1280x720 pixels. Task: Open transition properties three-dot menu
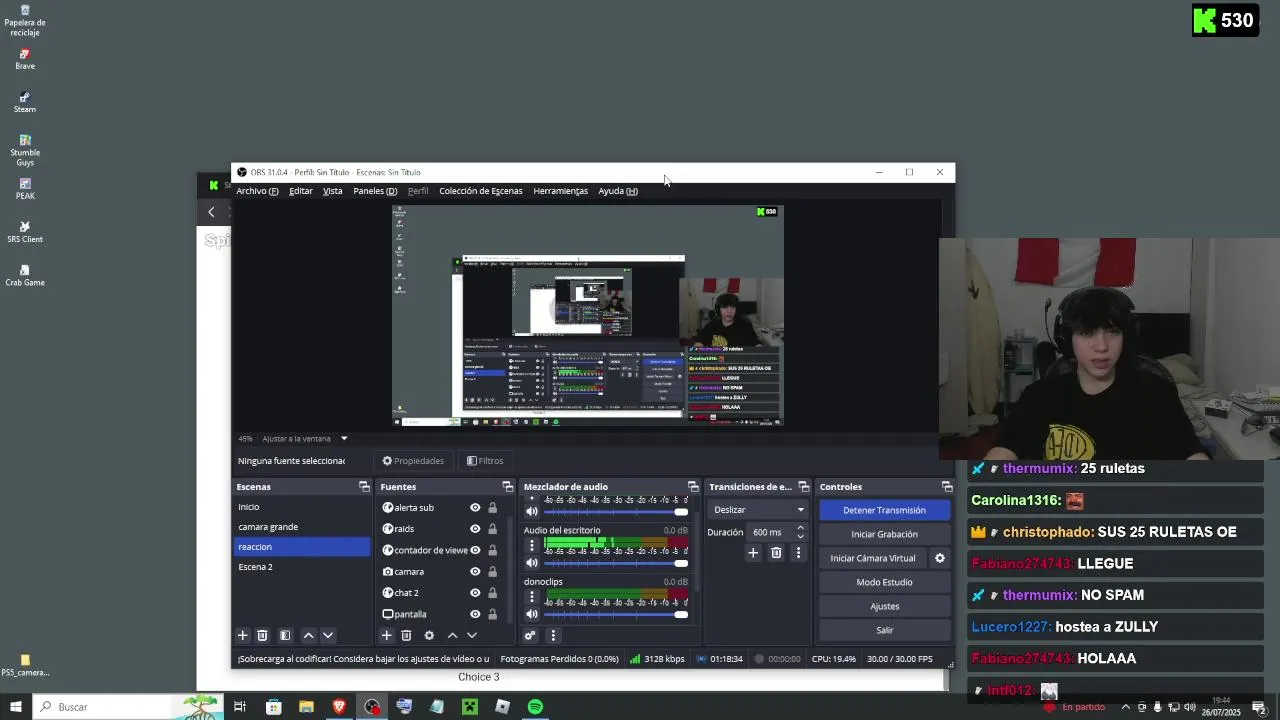pos(798,553)
